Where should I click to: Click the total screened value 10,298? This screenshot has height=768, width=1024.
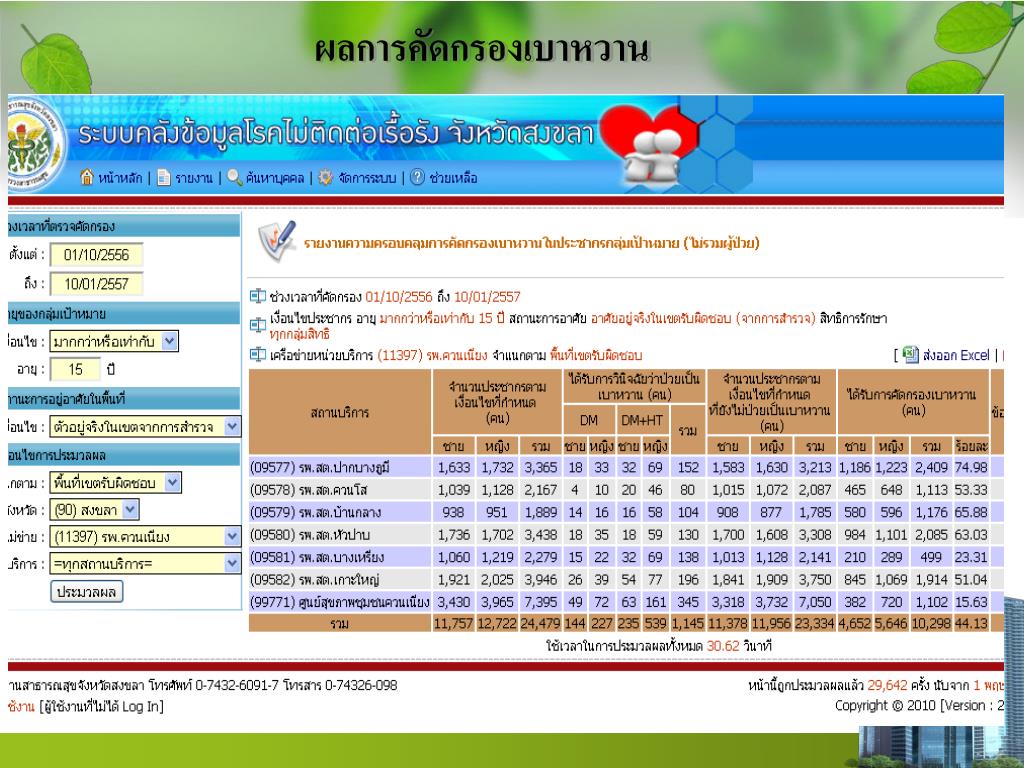point(931,623)
